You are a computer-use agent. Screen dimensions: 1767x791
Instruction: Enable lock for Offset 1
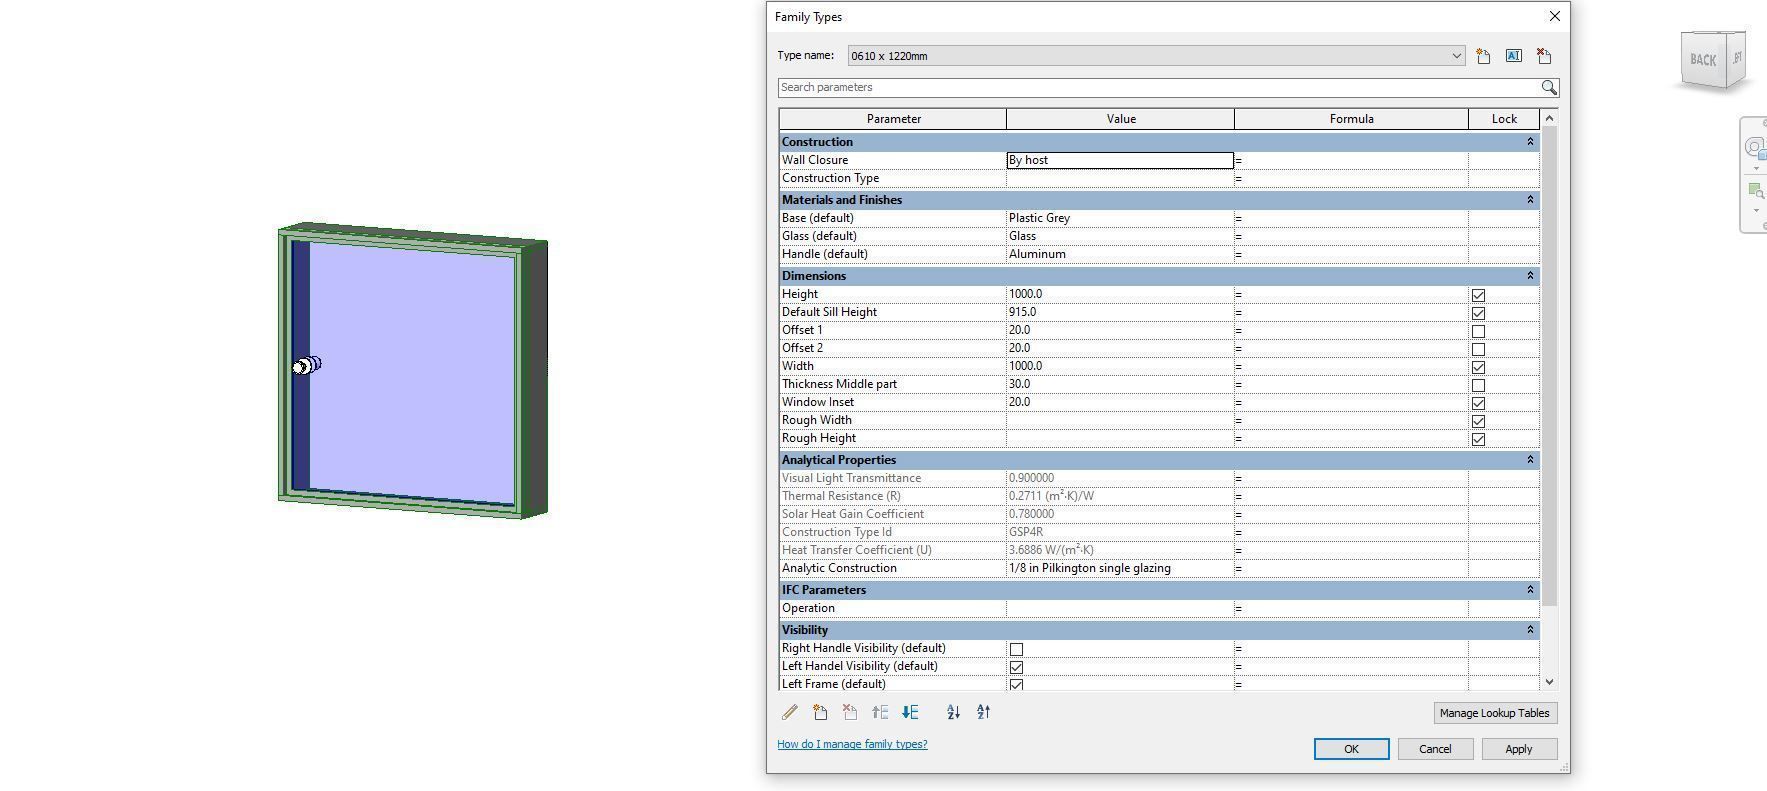1478,331
